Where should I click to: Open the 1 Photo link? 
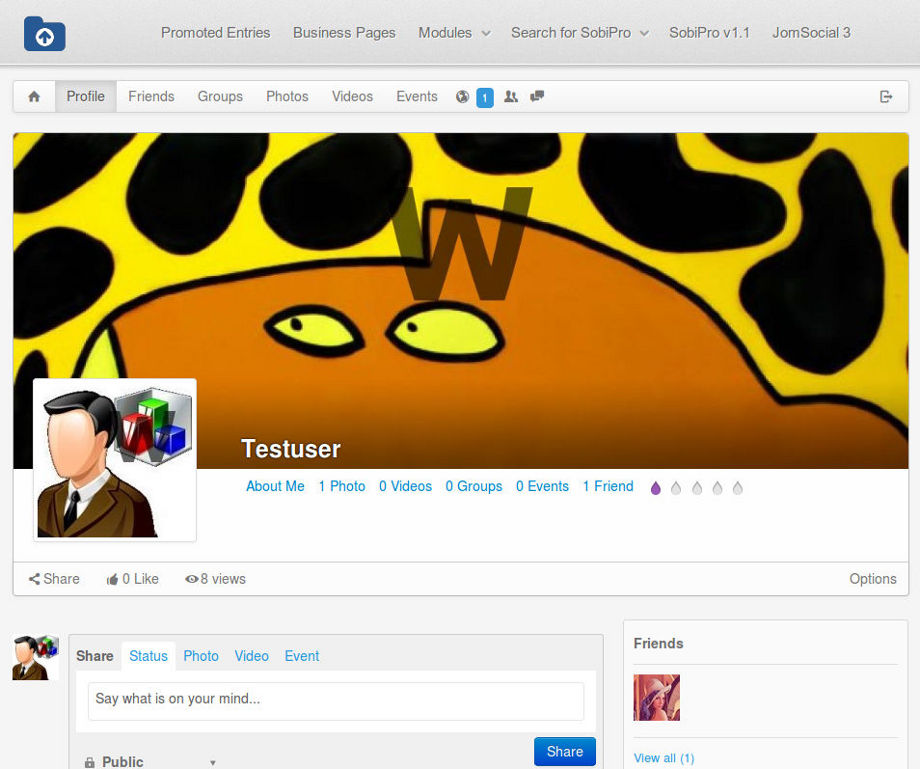(342, 486)
